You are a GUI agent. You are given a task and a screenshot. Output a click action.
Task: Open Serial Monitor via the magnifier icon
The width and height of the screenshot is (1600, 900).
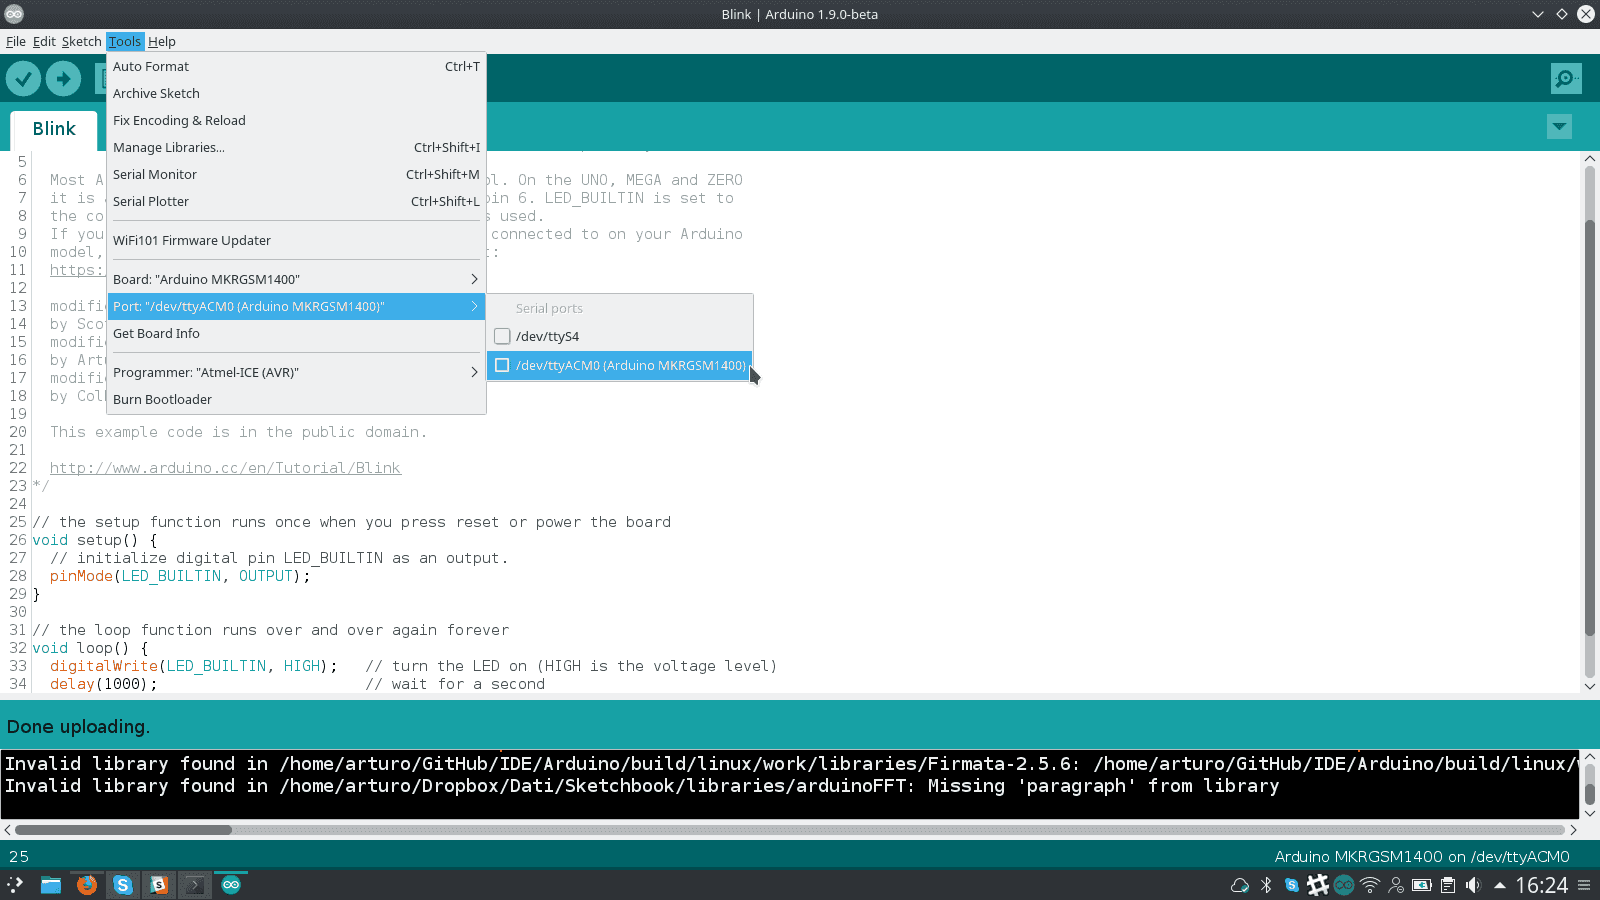pos(1565,78)
